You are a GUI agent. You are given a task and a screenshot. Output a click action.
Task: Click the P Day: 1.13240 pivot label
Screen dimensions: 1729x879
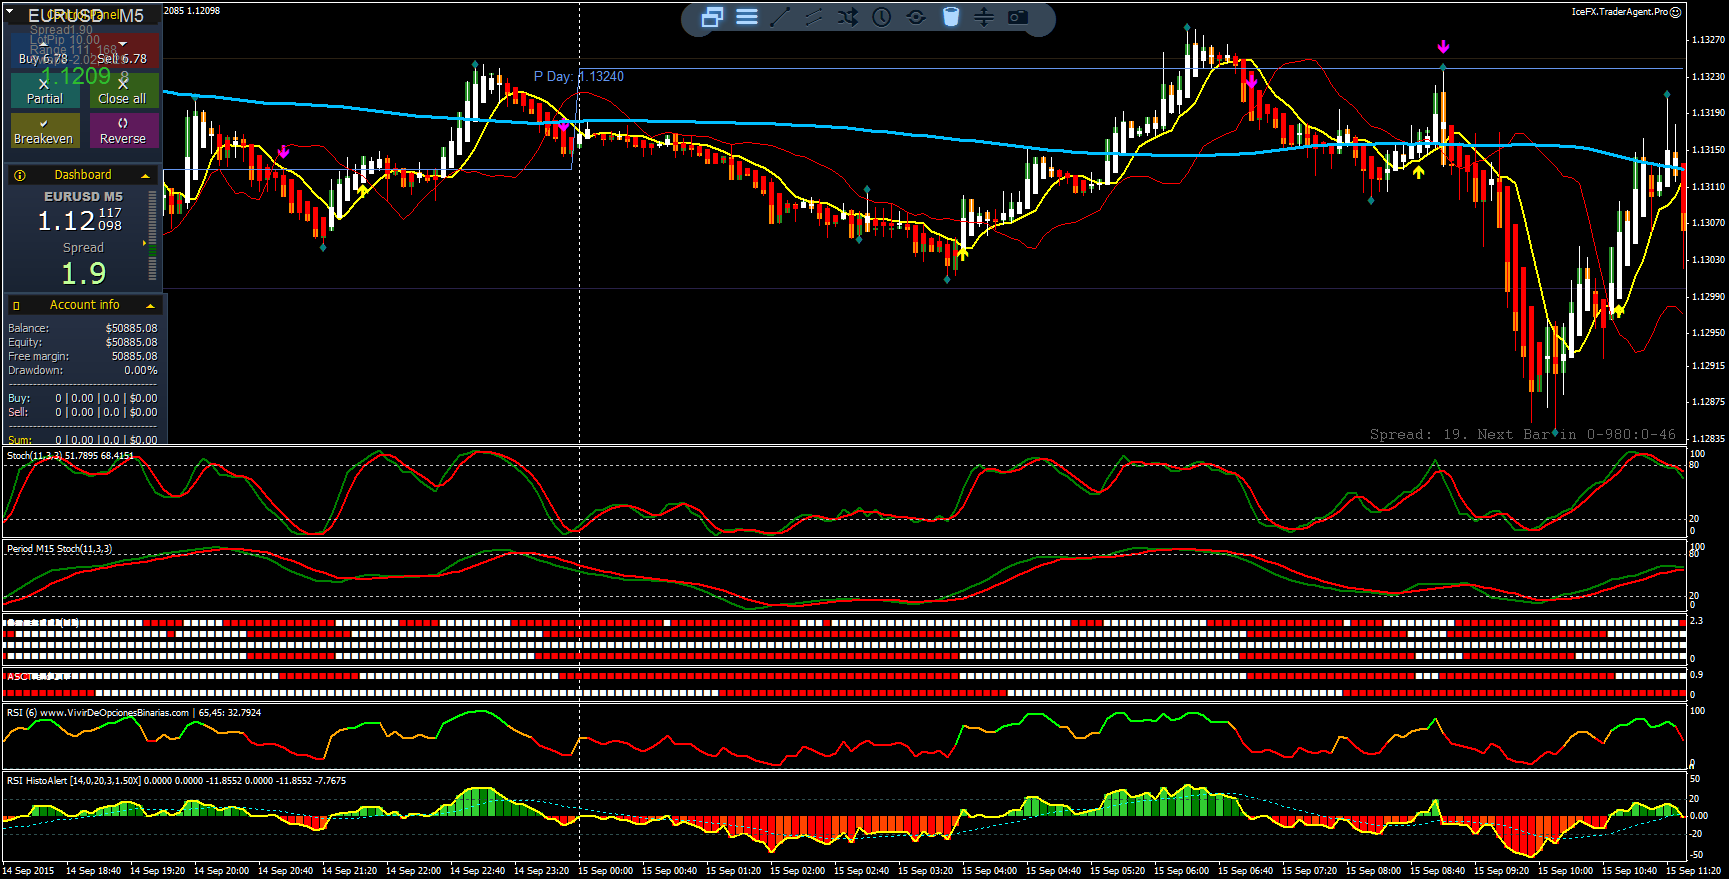[578, 76]
